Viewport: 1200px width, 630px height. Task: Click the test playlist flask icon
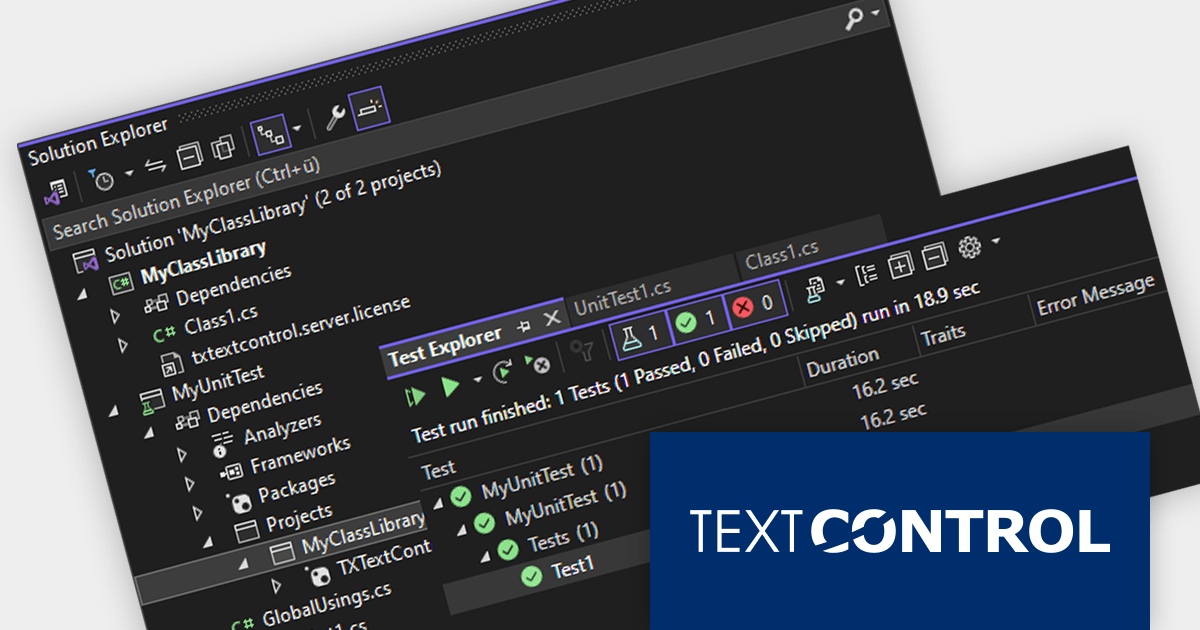(814, 289)
